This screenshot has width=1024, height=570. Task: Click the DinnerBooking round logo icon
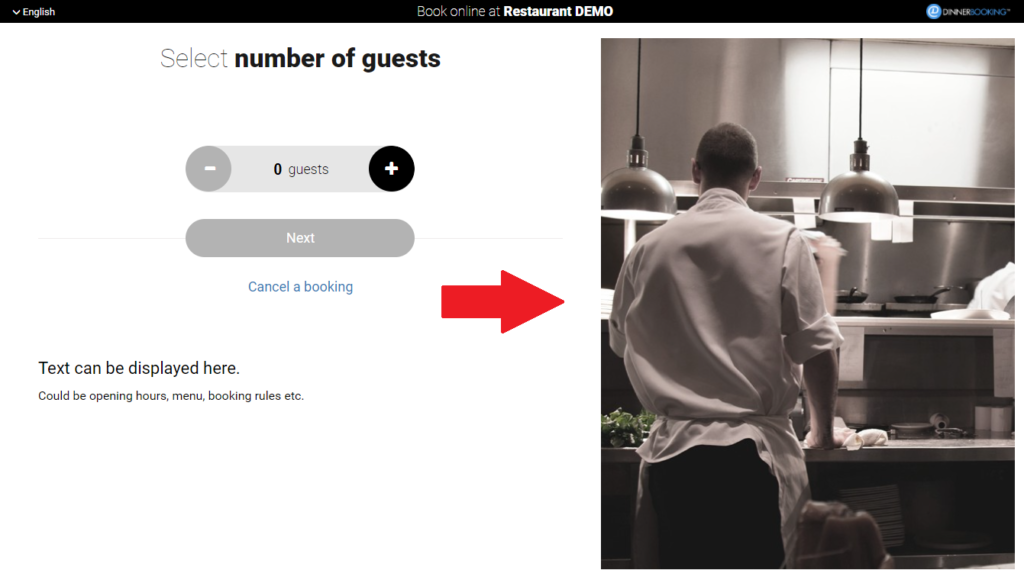click(x=933, y=11)
